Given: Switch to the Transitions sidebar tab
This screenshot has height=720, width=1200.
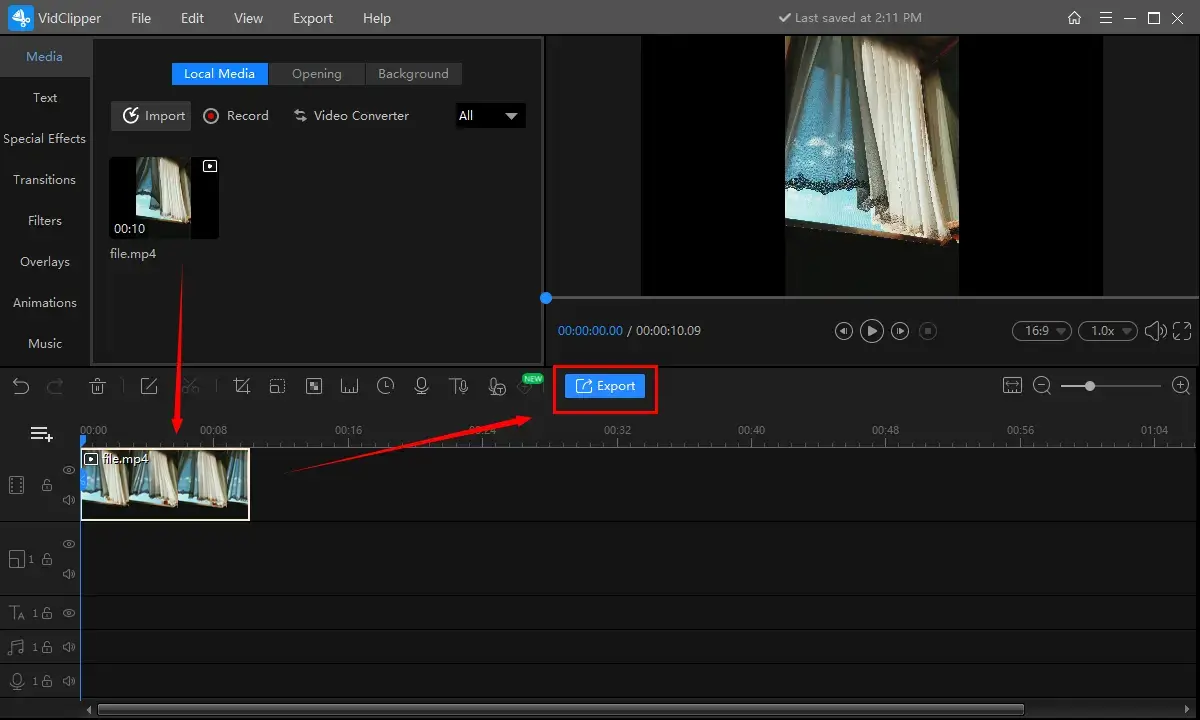Looking at the screenshot, I should [44, 180].
